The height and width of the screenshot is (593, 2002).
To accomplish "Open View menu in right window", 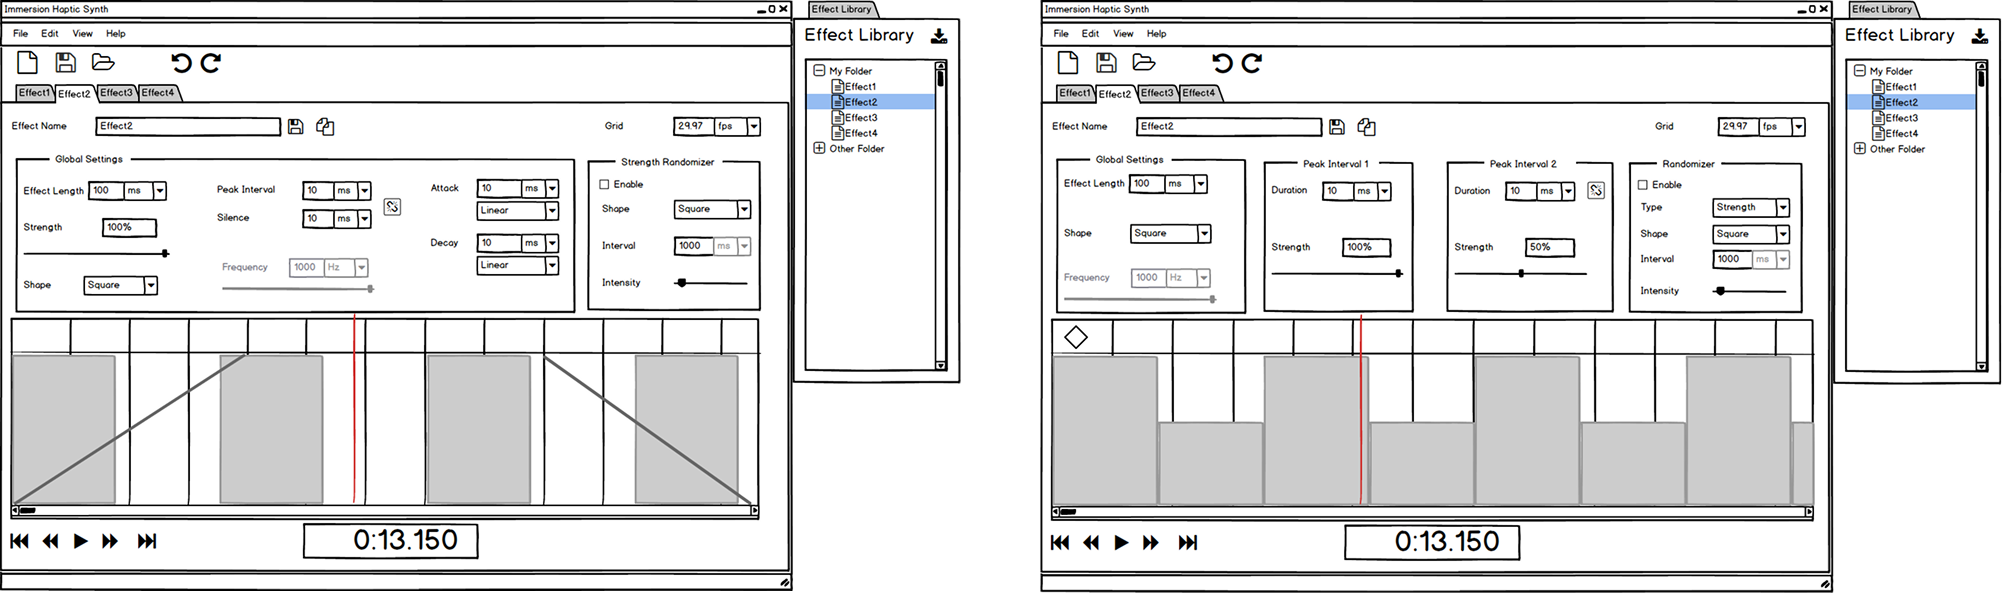I will click(x=1123, y=33).
